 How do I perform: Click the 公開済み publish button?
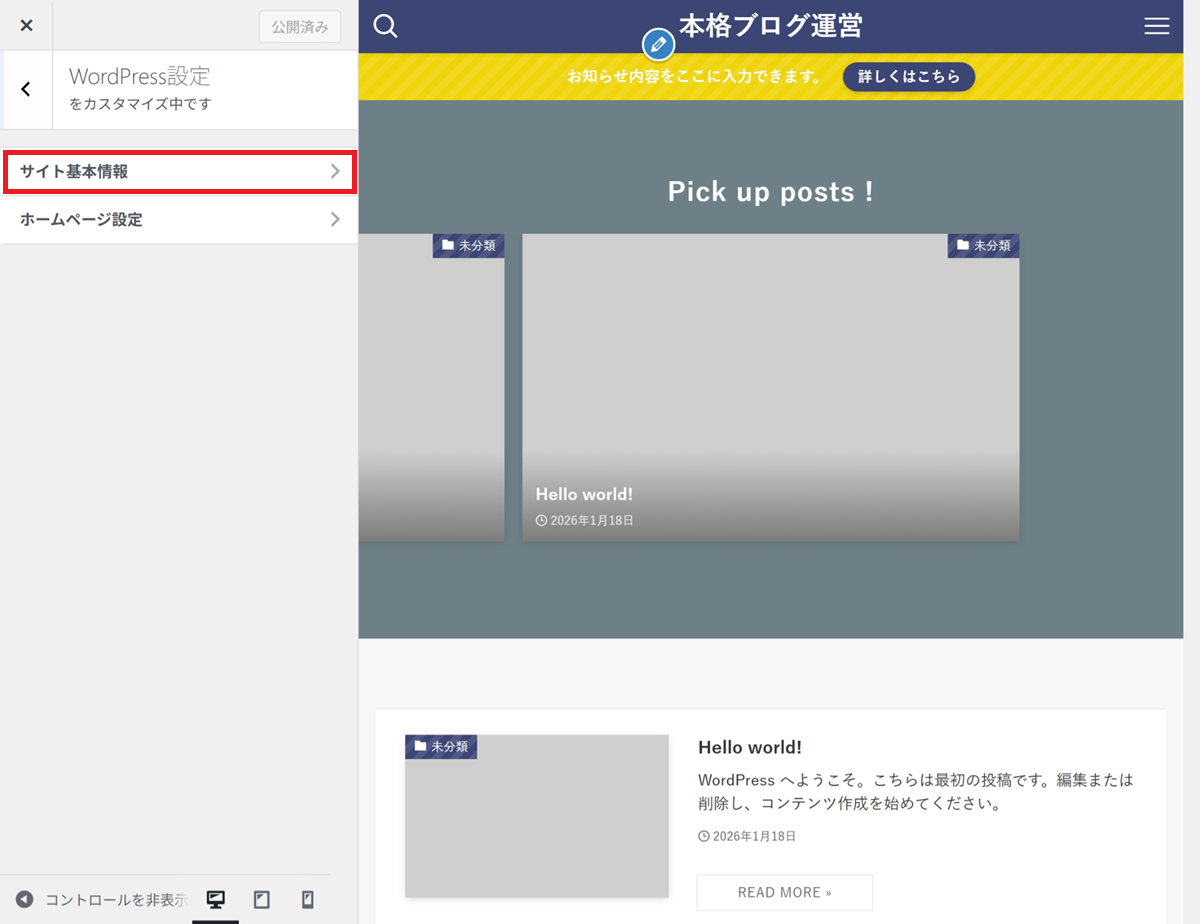point(300,27)
